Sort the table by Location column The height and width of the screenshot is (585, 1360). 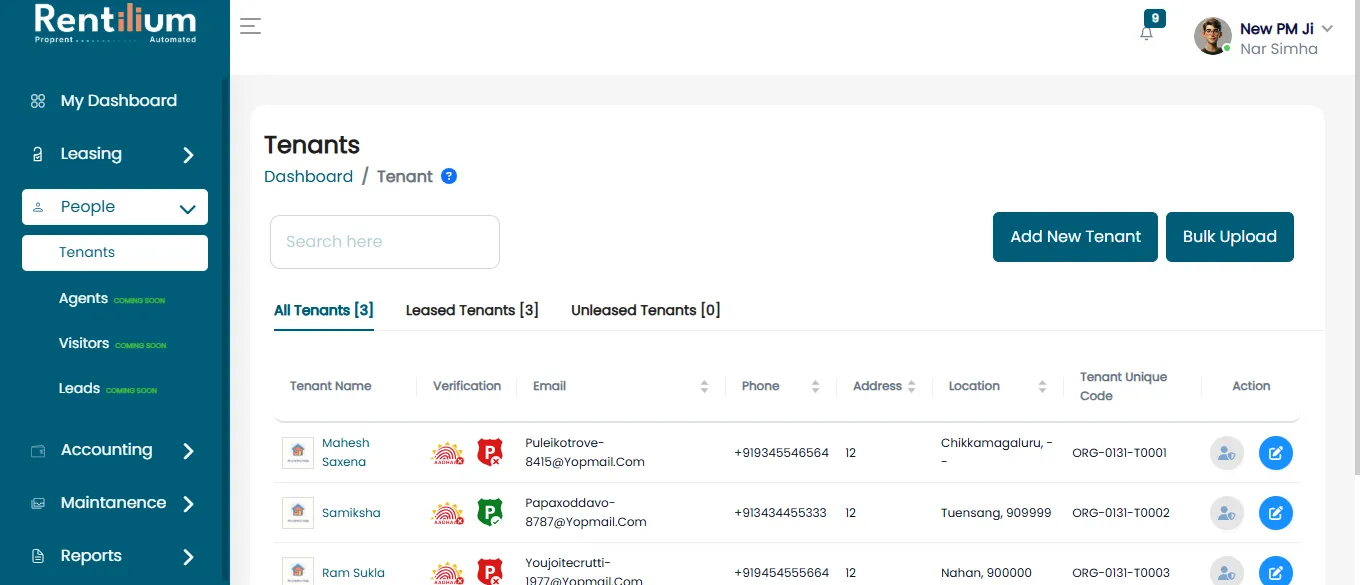[x=1042, y=387]
